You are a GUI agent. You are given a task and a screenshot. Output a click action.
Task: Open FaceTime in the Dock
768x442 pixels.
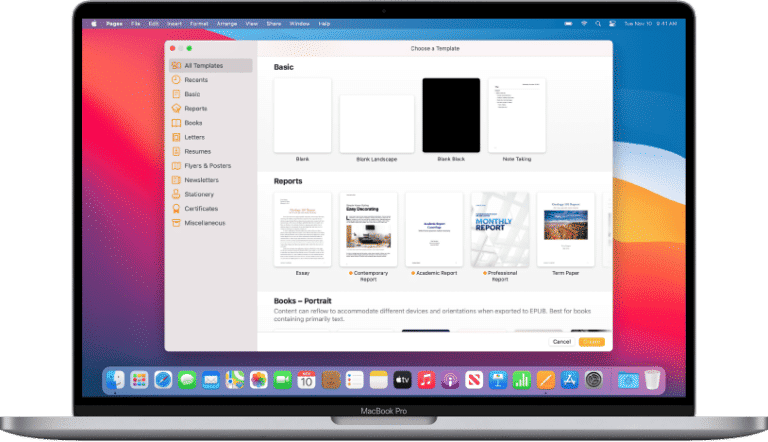[283, 380]
